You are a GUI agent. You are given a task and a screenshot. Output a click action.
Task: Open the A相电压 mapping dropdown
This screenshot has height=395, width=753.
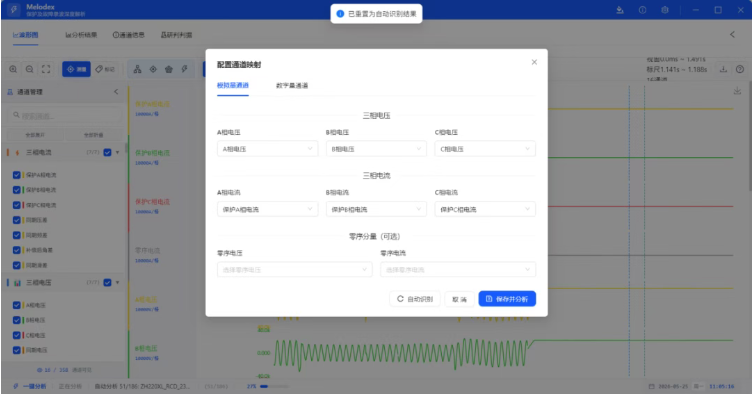tap(267, 149)
